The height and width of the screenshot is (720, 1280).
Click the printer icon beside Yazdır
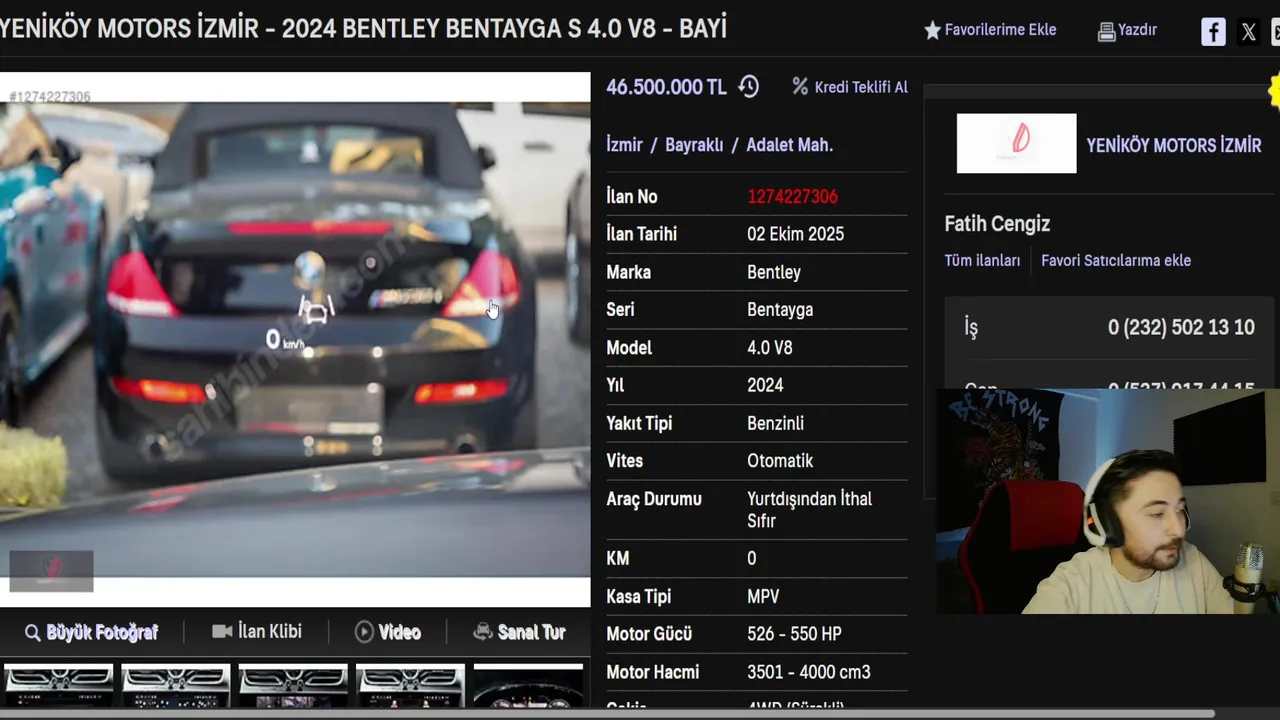tap(1106, 32)
